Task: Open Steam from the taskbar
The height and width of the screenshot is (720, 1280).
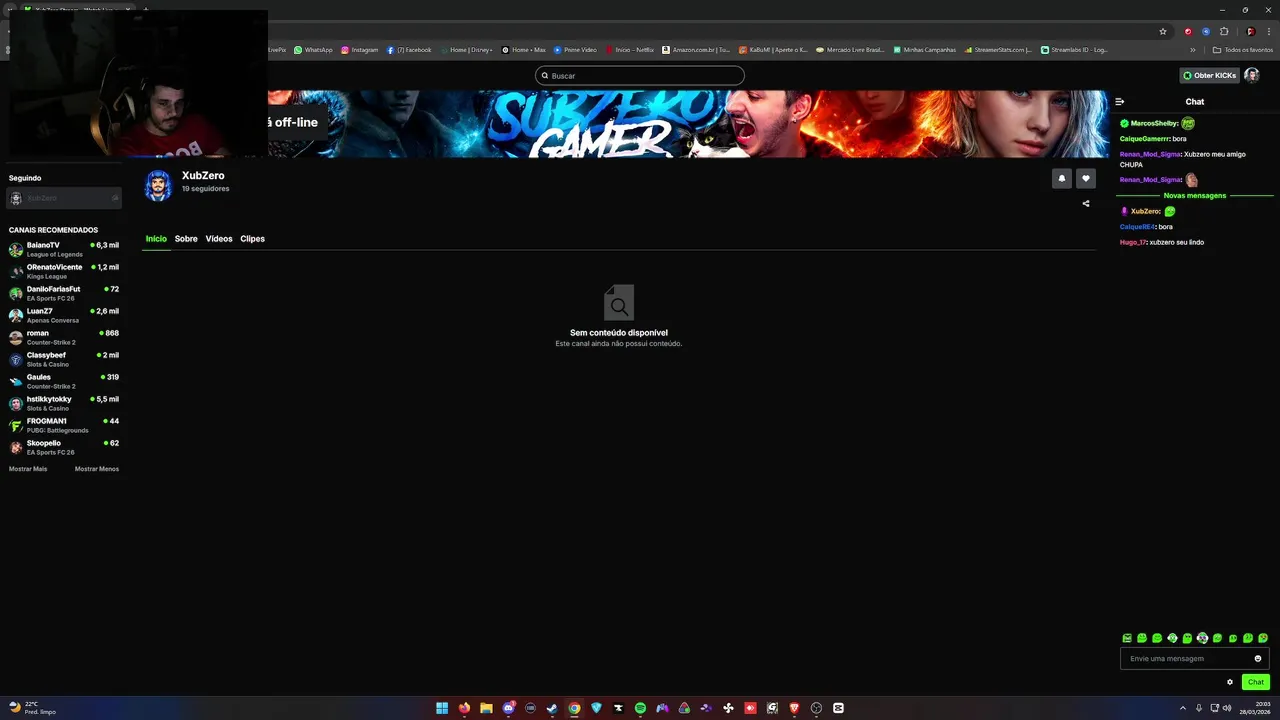Action: point(552,708)
